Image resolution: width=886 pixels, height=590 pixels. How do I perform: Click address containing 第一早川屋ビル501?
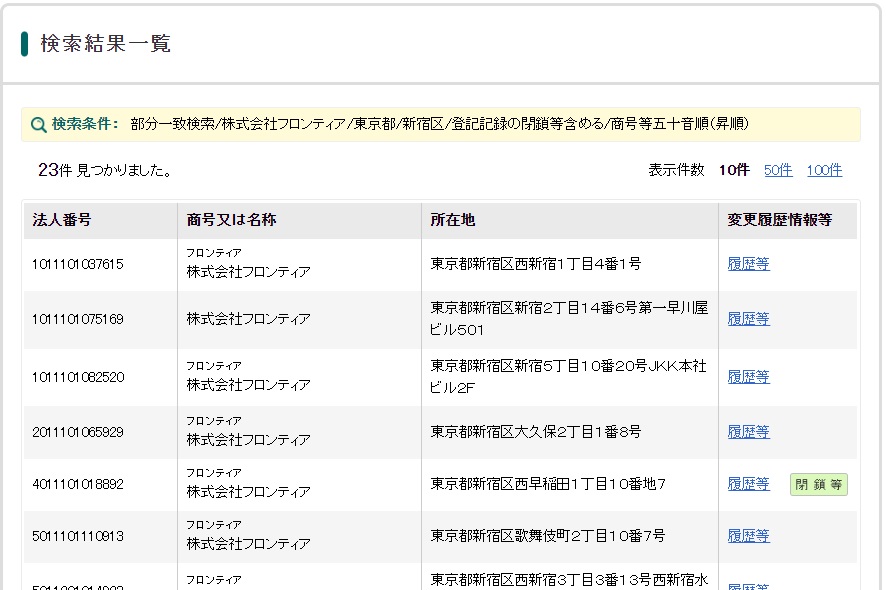click(x=568, y=319)
